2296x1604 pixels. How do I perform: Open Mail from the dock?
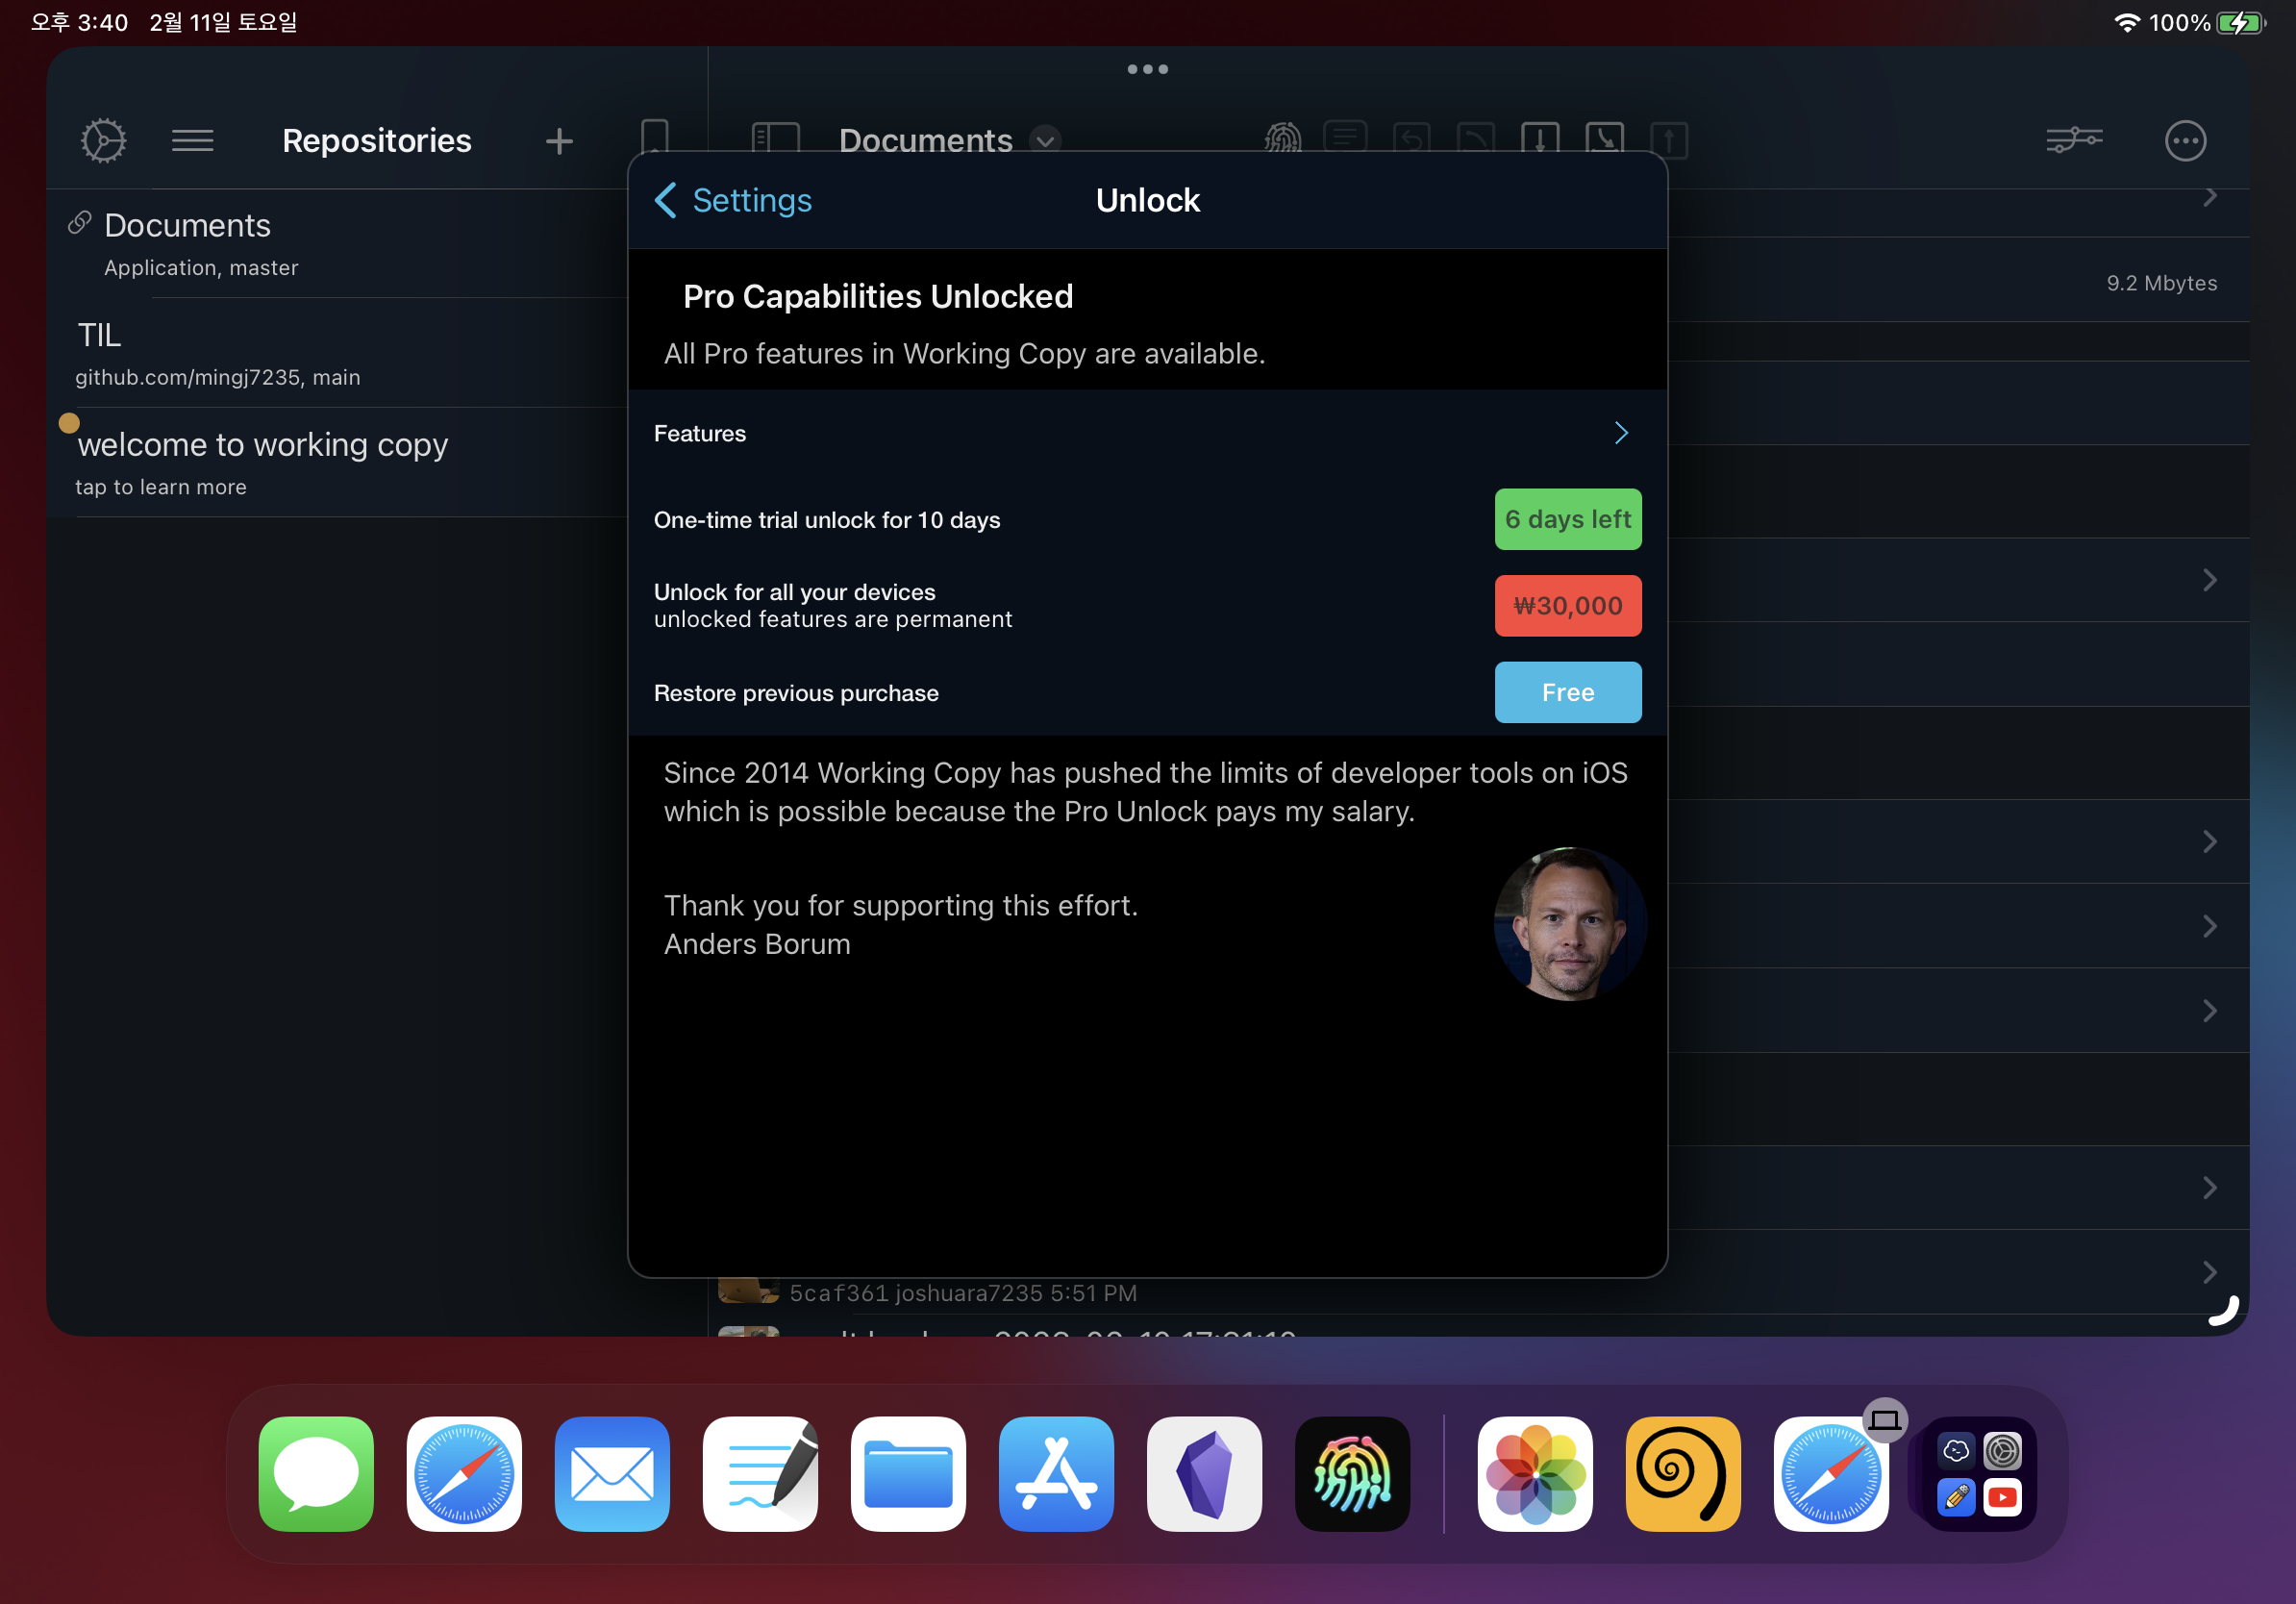(x=612, y=1473)
